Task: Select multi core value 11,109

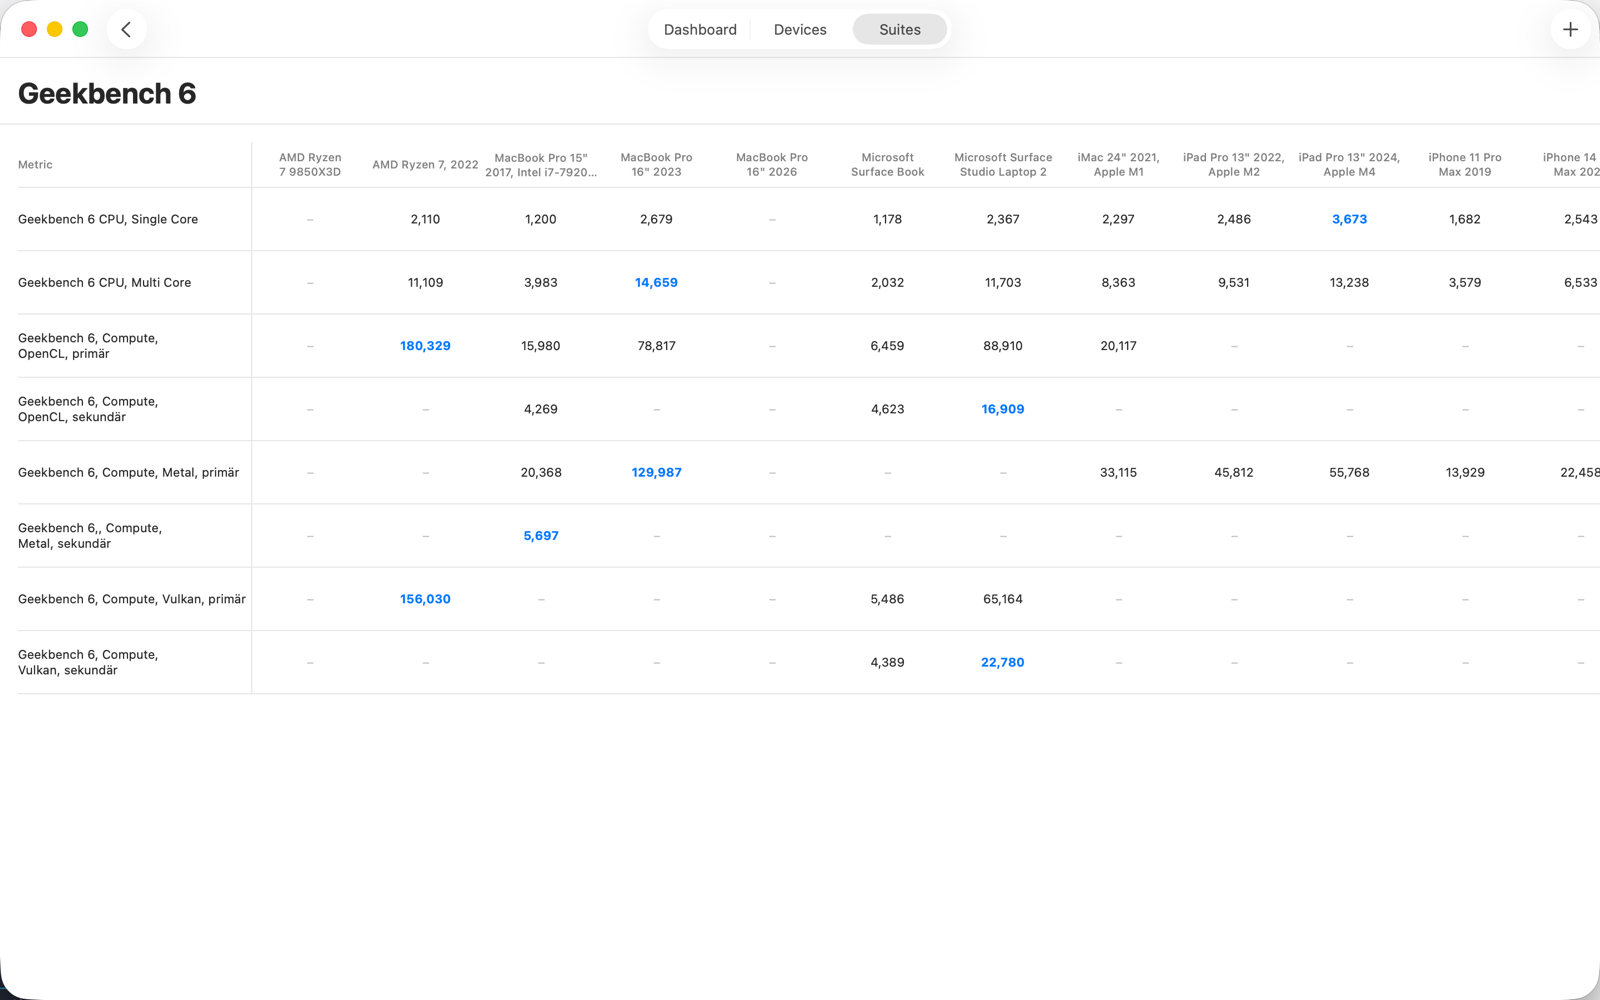Action: 425,283
